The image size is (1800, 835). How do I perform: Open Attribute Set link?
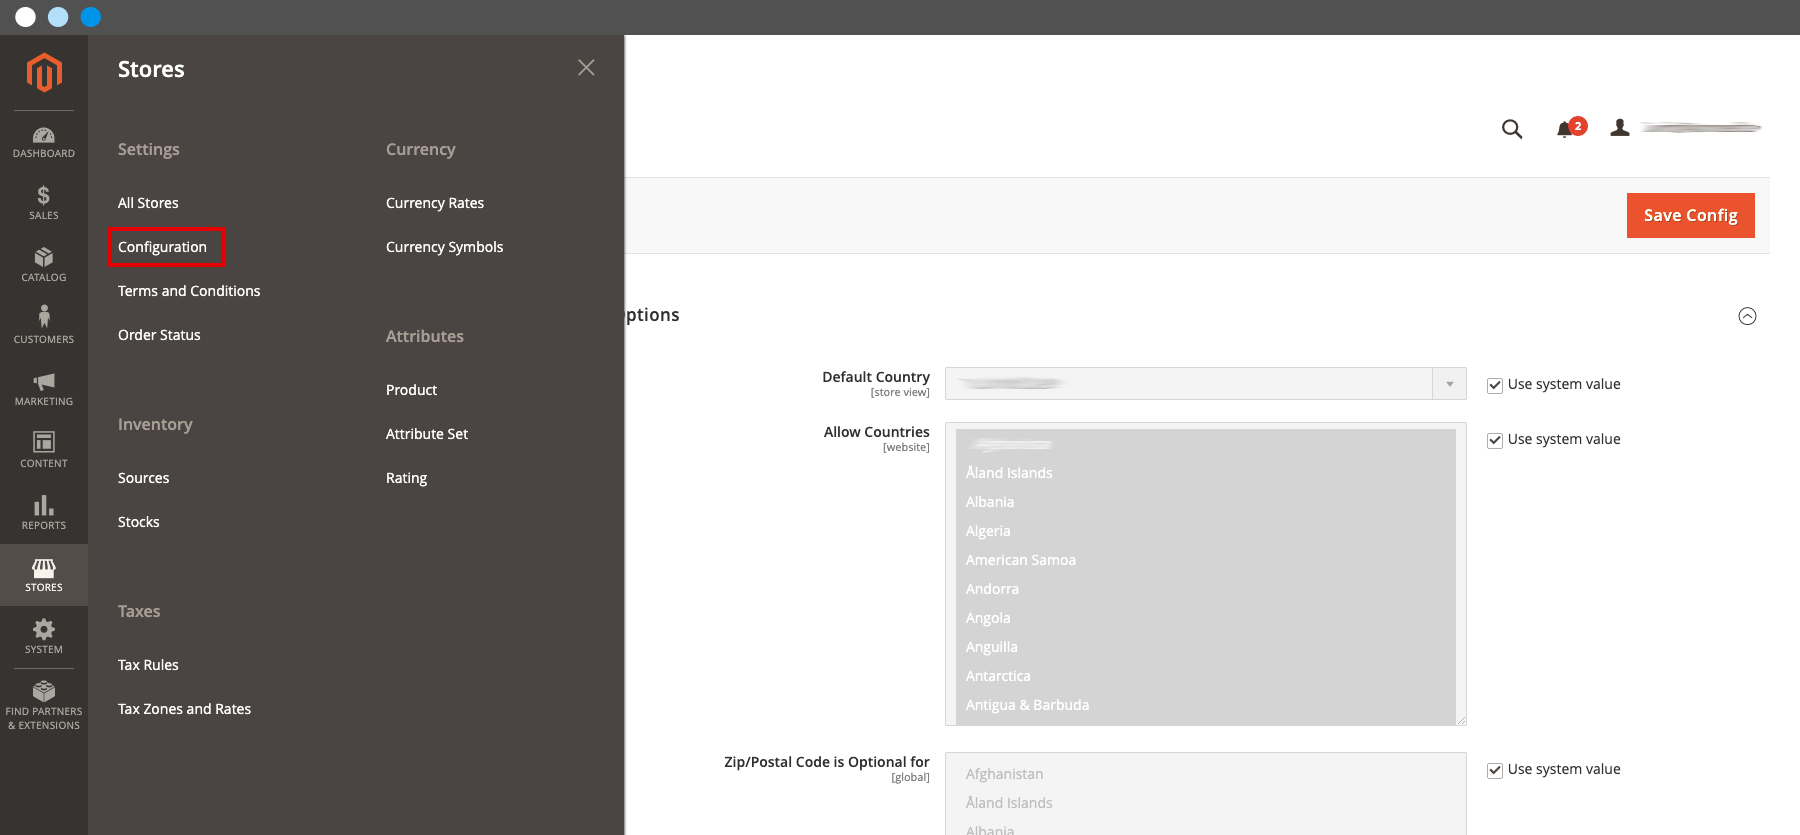click(427, 434)
